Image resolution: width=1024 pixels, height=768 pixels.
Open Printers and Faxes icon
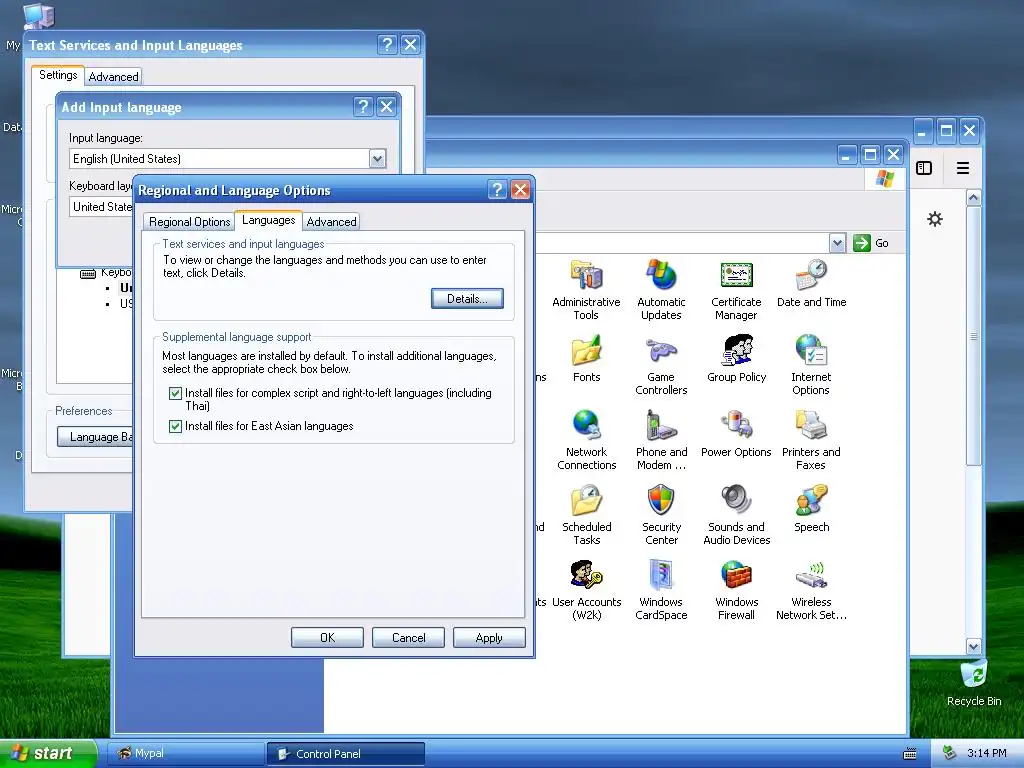(x=811, y=425)
